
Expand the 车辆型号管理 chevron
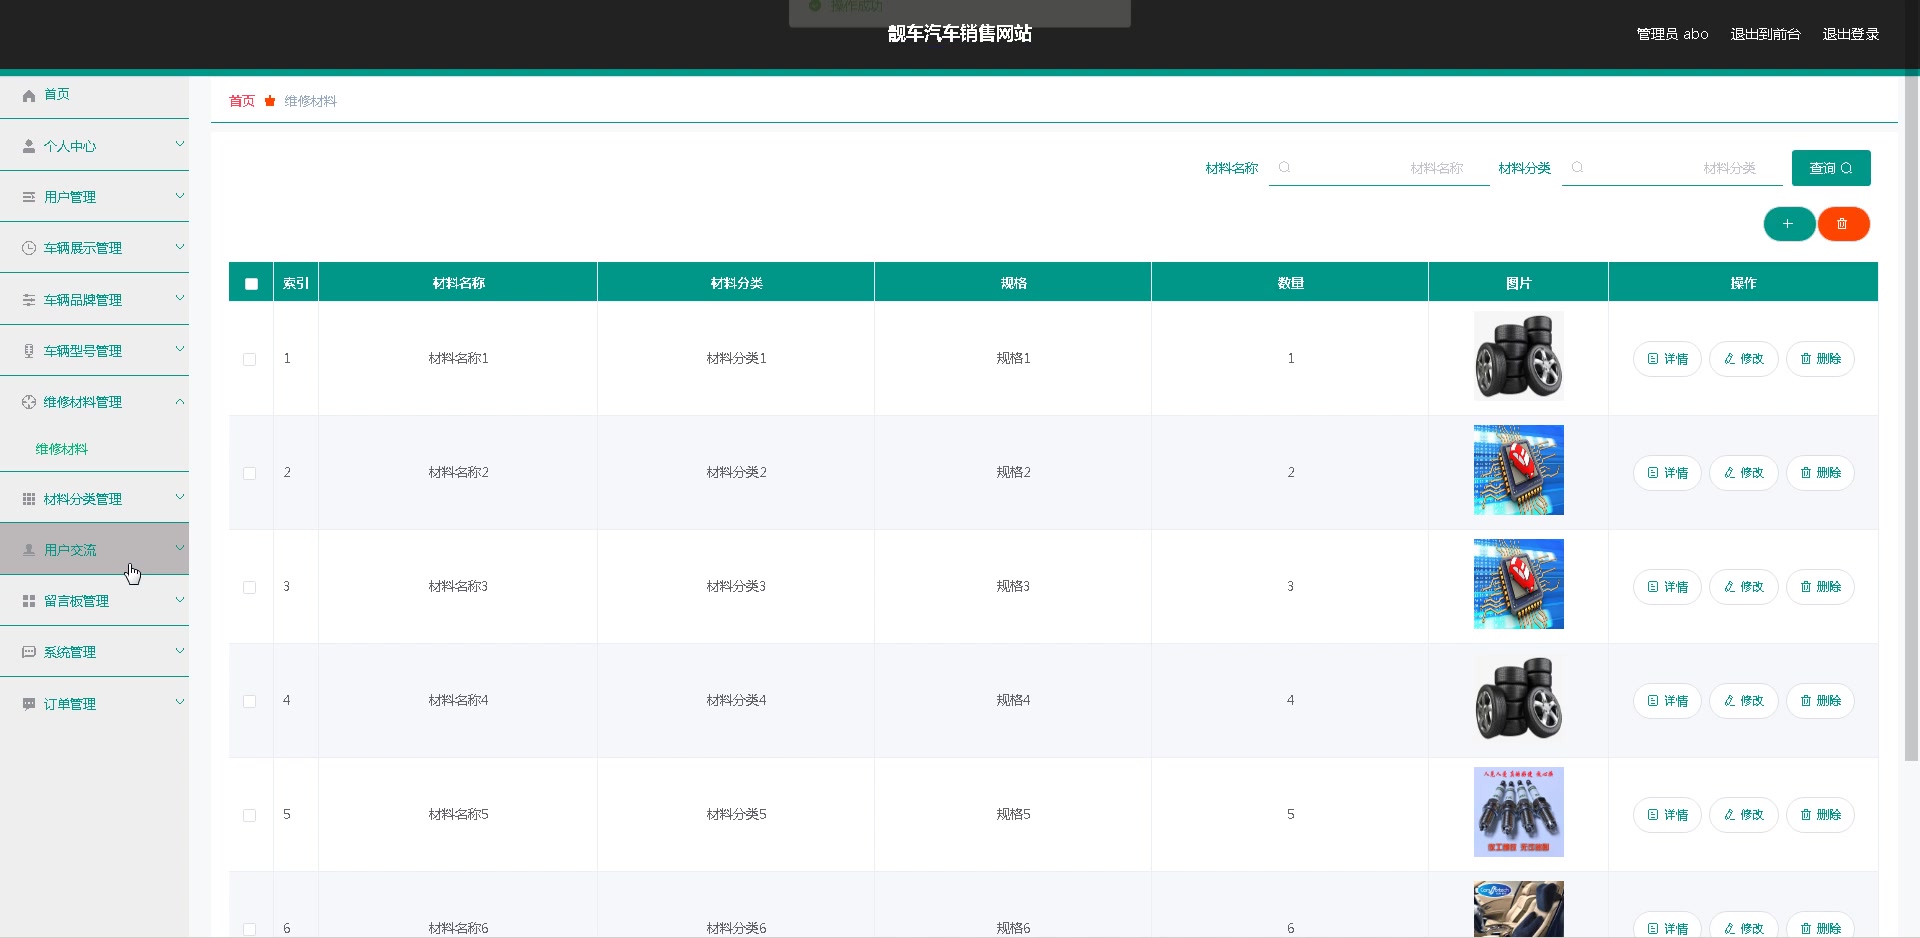click(180, 349)
